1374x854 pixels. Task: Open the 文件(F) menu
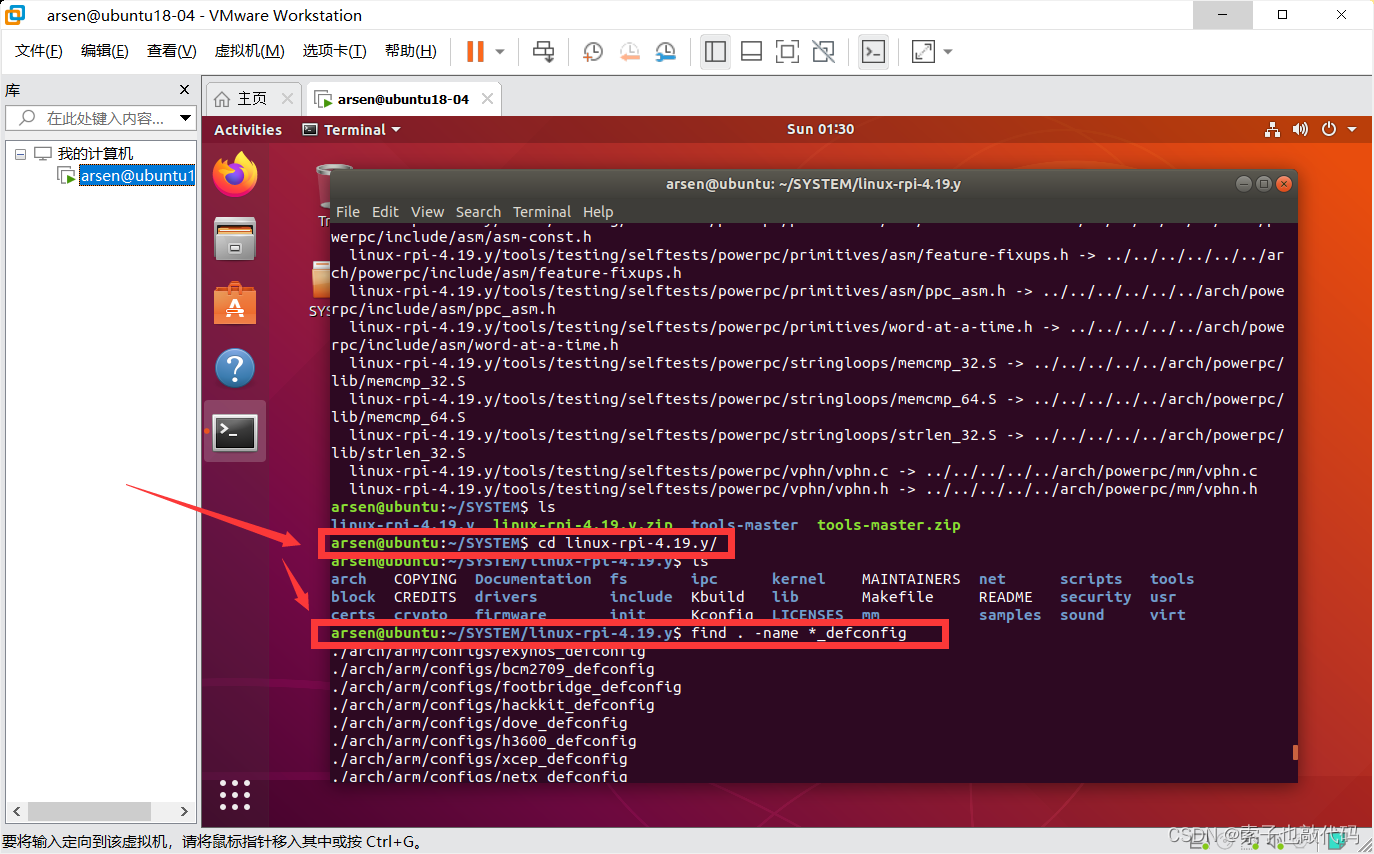point(39,51)
